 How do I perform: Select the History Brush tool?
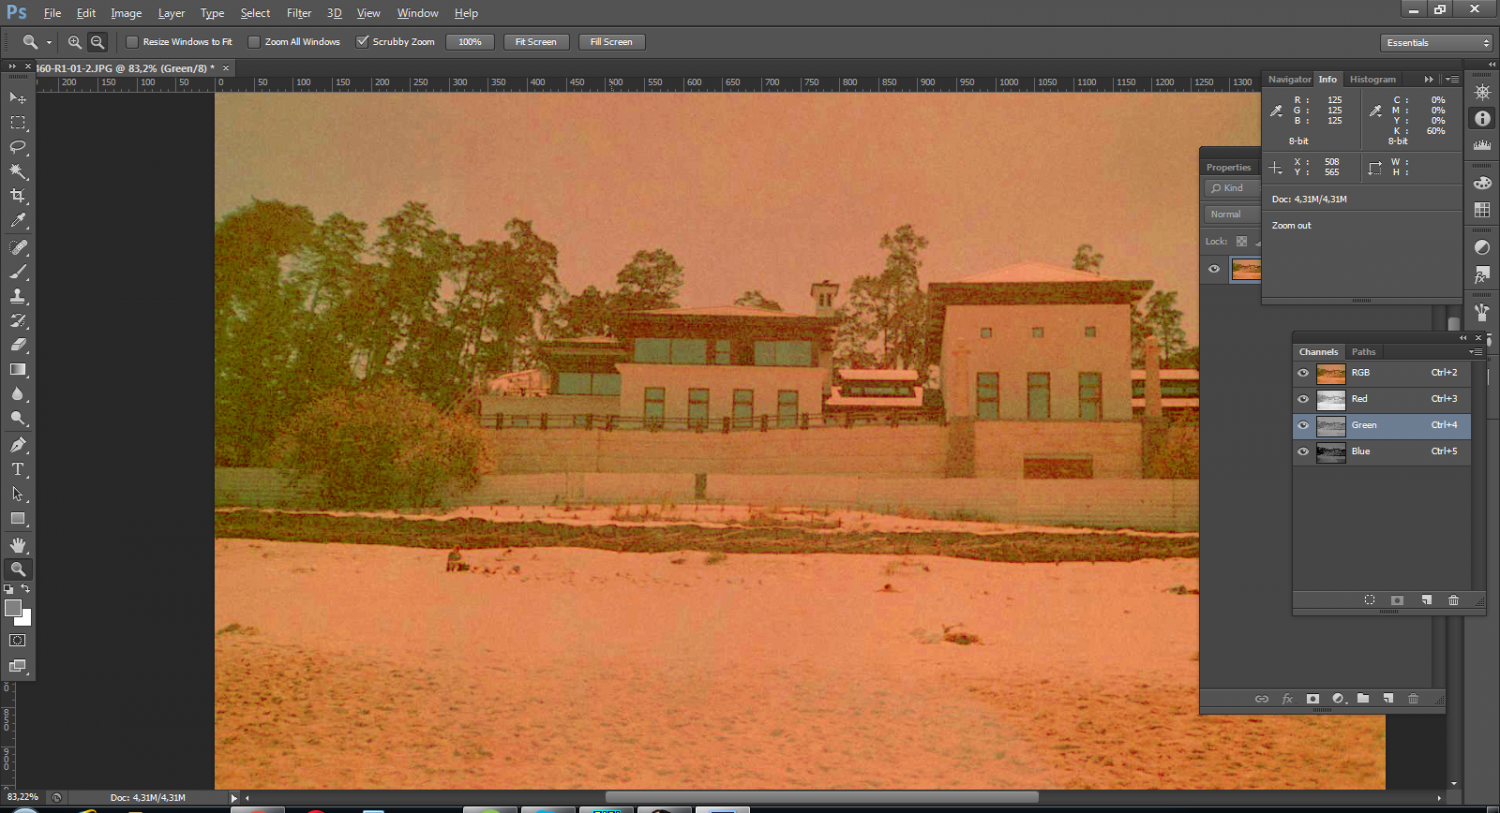pos(18,321)
